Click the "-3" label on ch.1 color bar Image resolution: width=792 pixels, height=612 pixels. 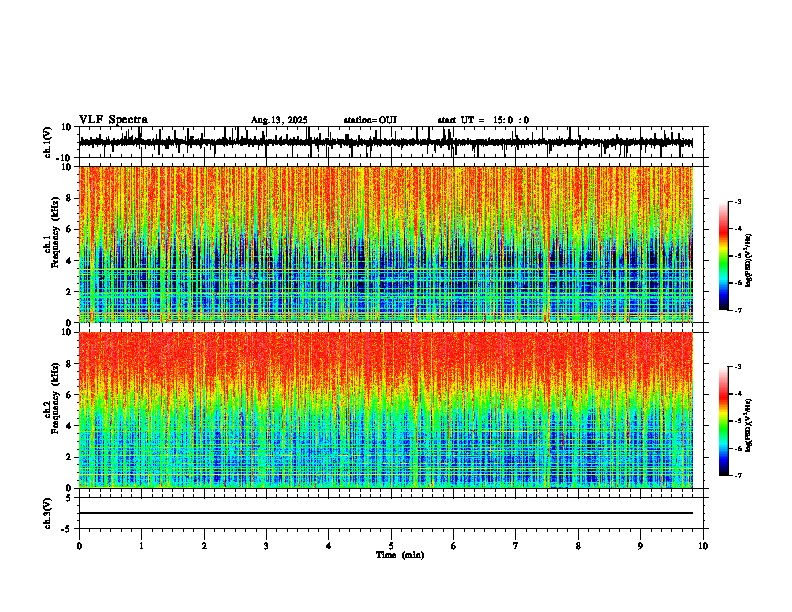tap(737, 202)
